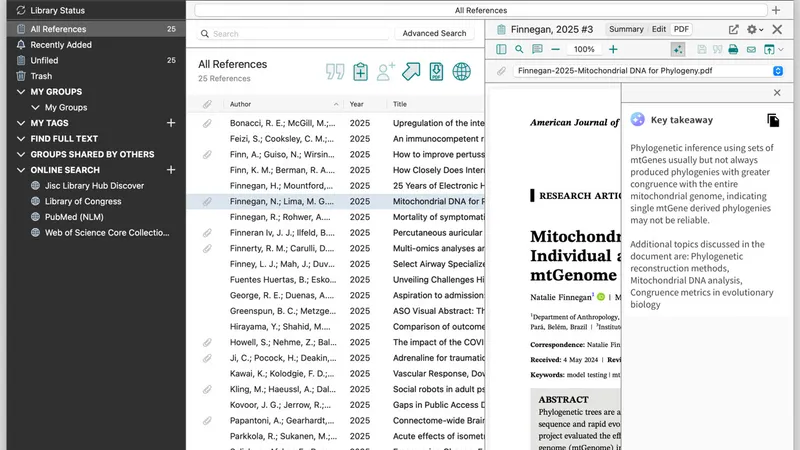Zoom in the PDF with plus button
The width and height of the screenshot is (800, 450).
(x=613, y=49)
